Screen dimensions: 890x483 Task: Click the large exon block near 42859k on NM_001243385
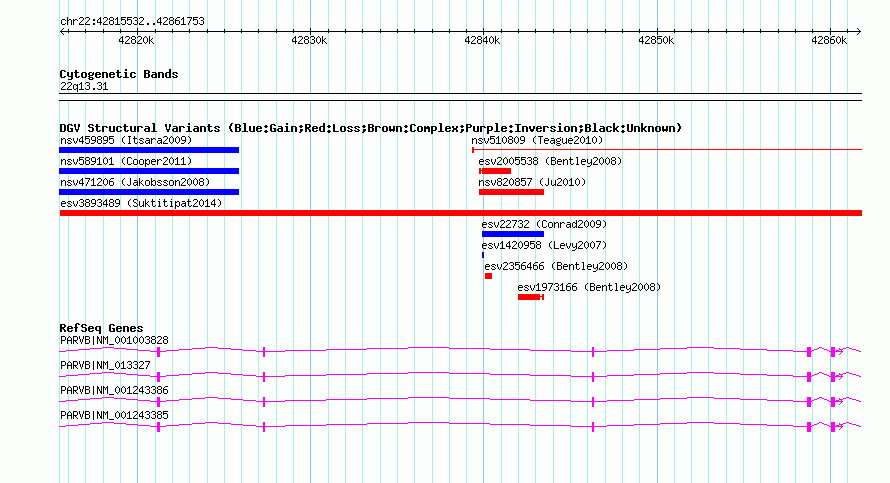[x=809, y=427]
